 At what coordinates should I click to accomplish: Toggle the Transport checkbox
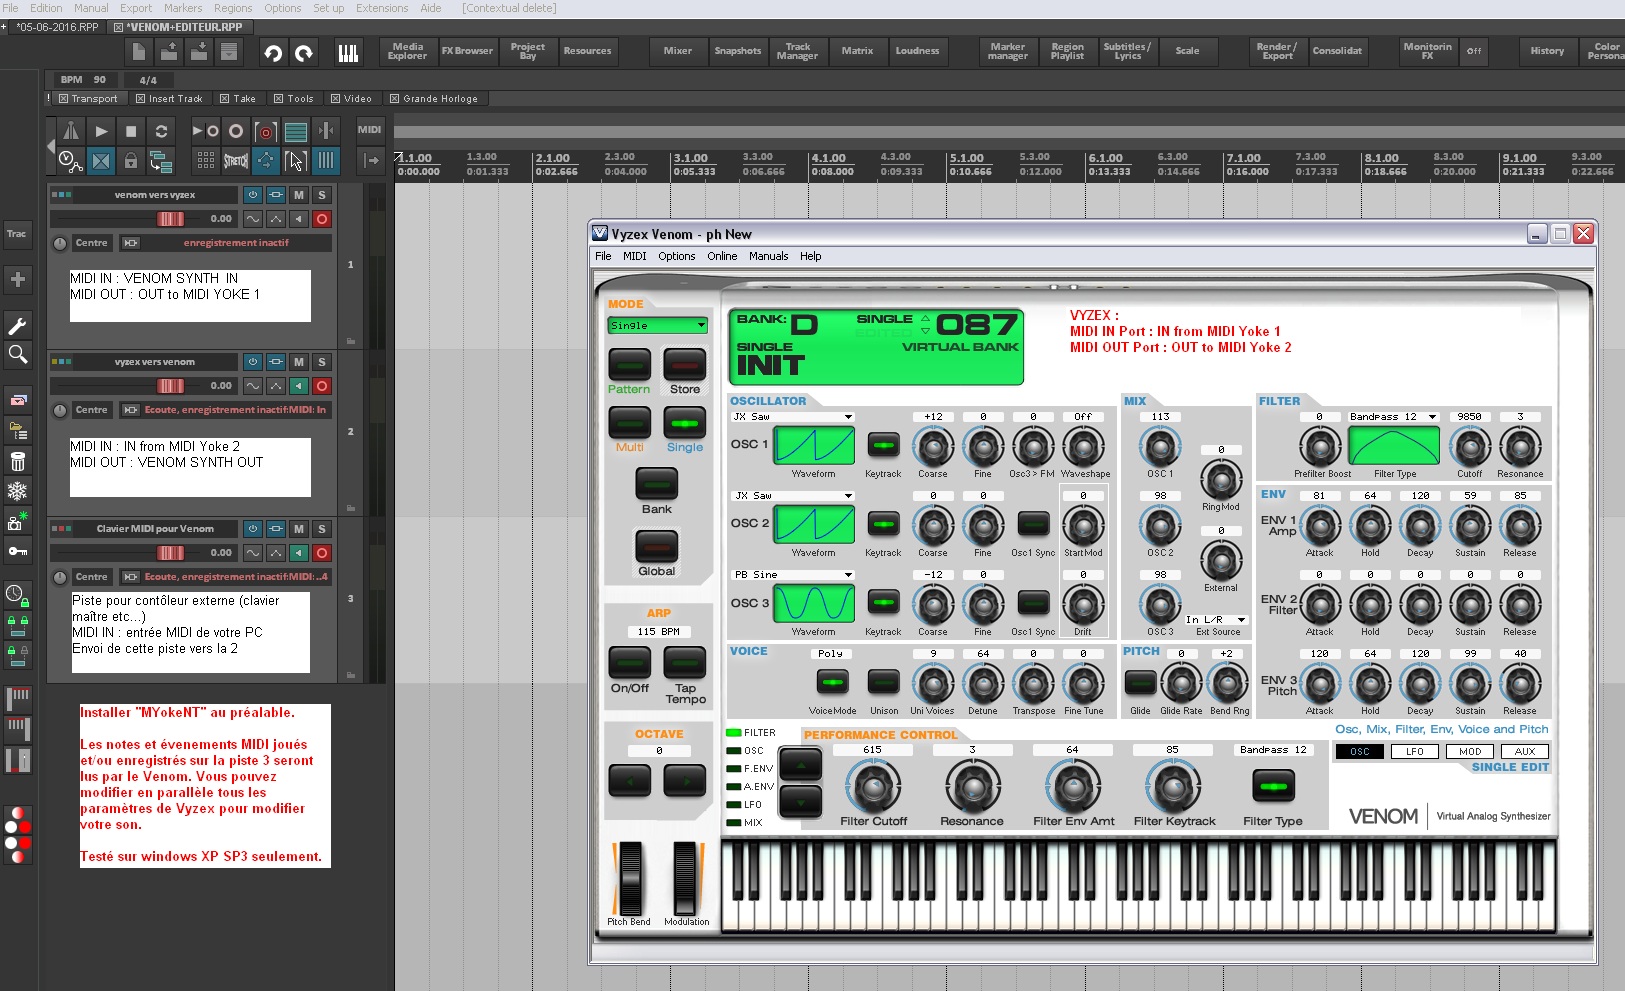pos(64,99)
